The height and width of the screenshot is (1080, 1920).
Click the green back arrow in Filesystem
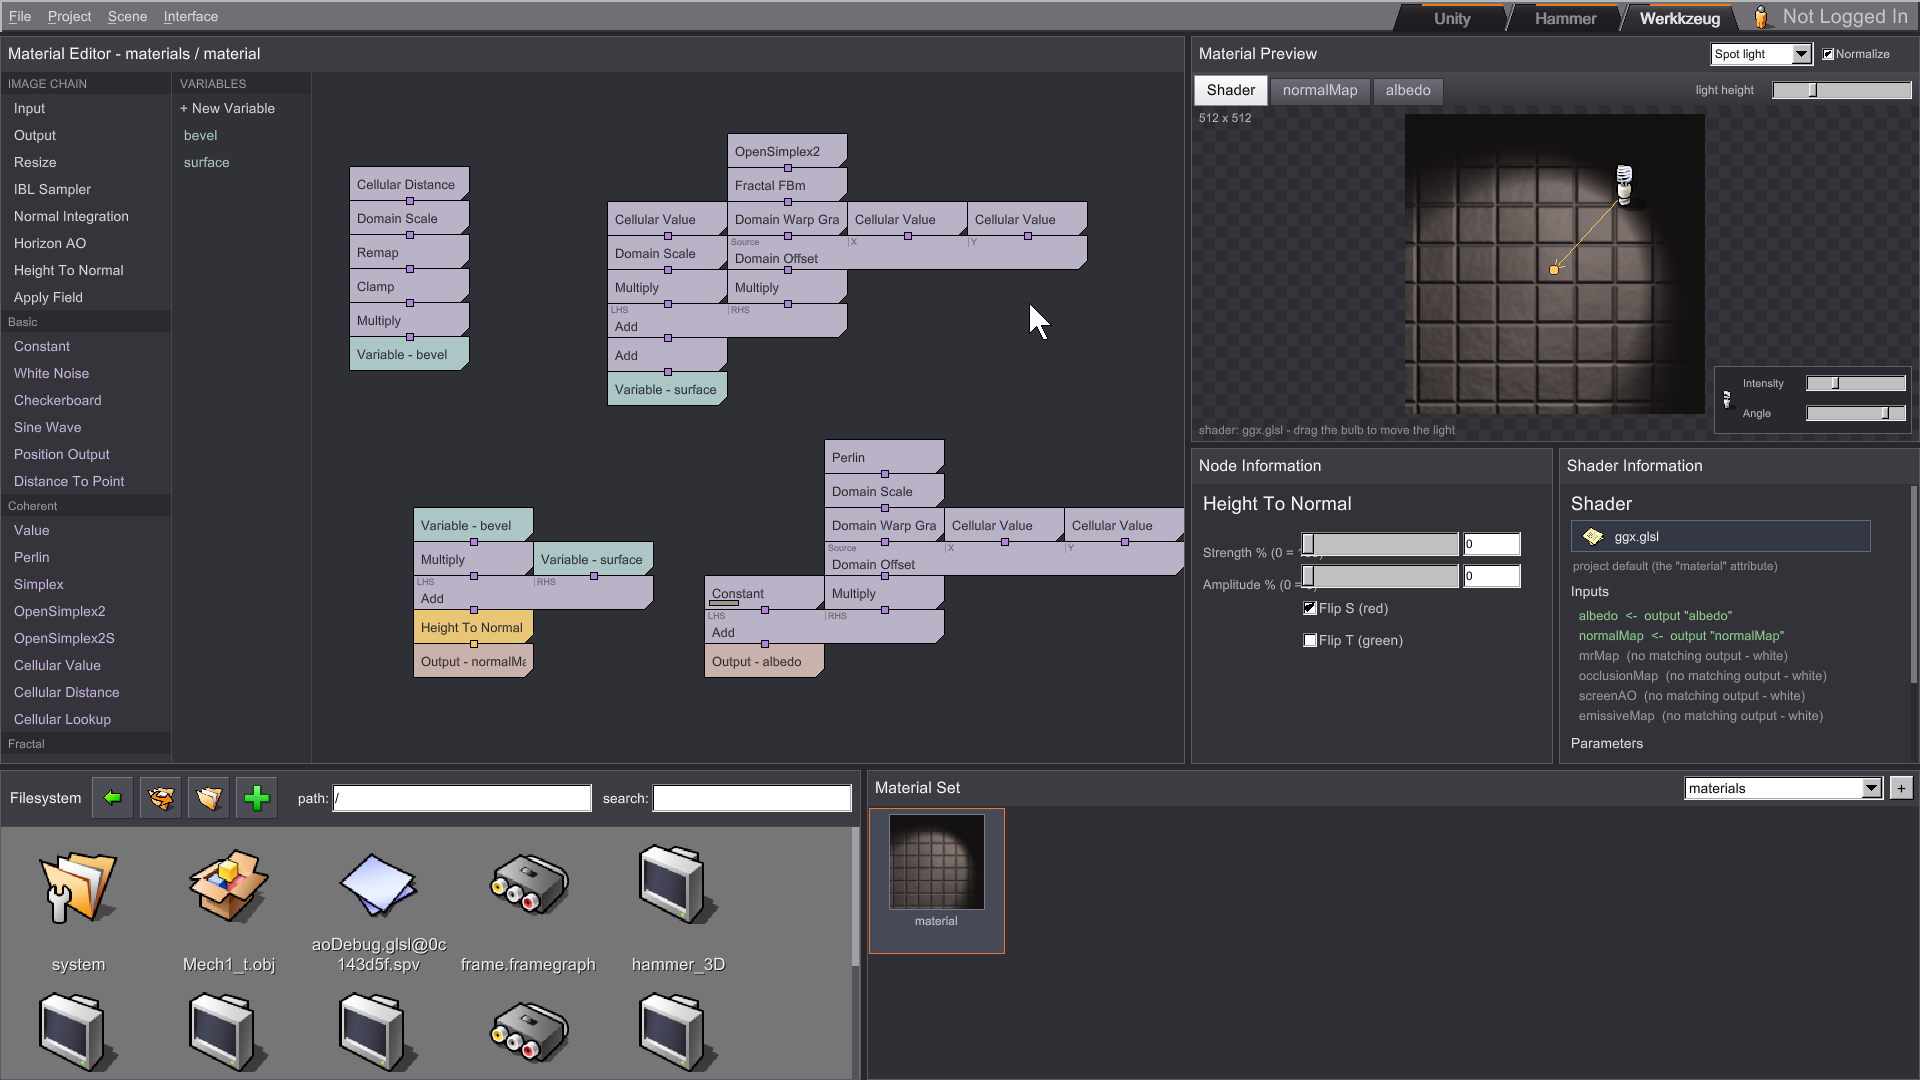[112, 798]
